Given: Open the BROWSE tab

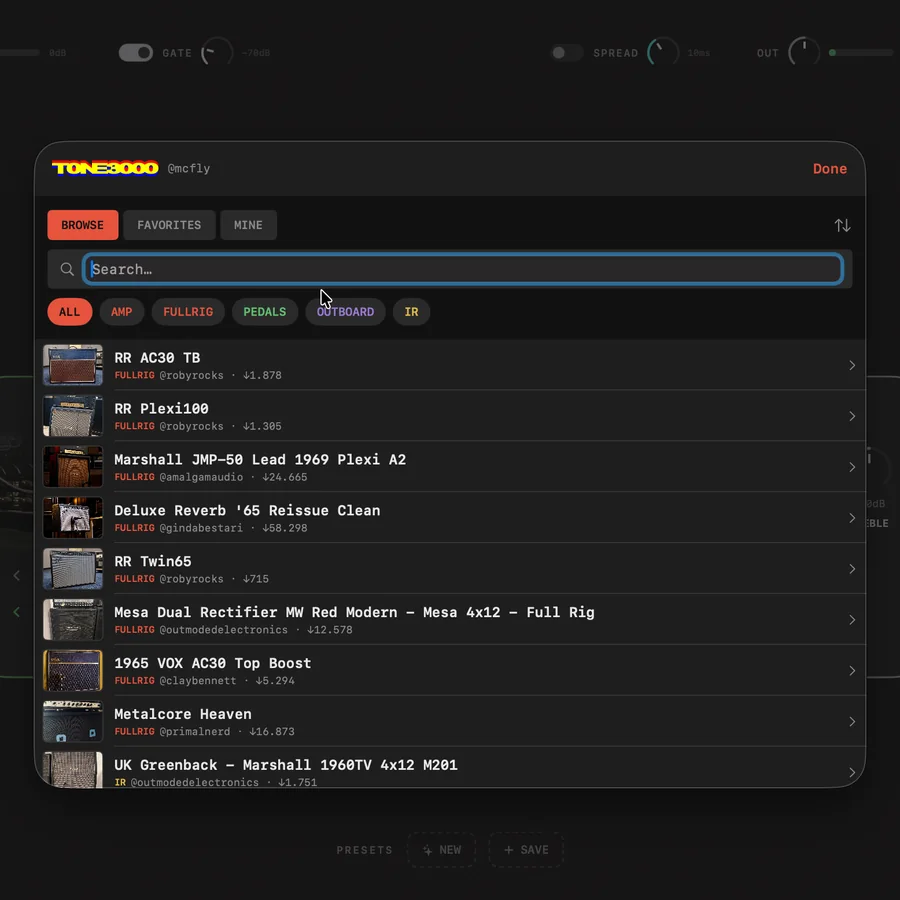Looking at the screenshot, I should click(83, 225).
